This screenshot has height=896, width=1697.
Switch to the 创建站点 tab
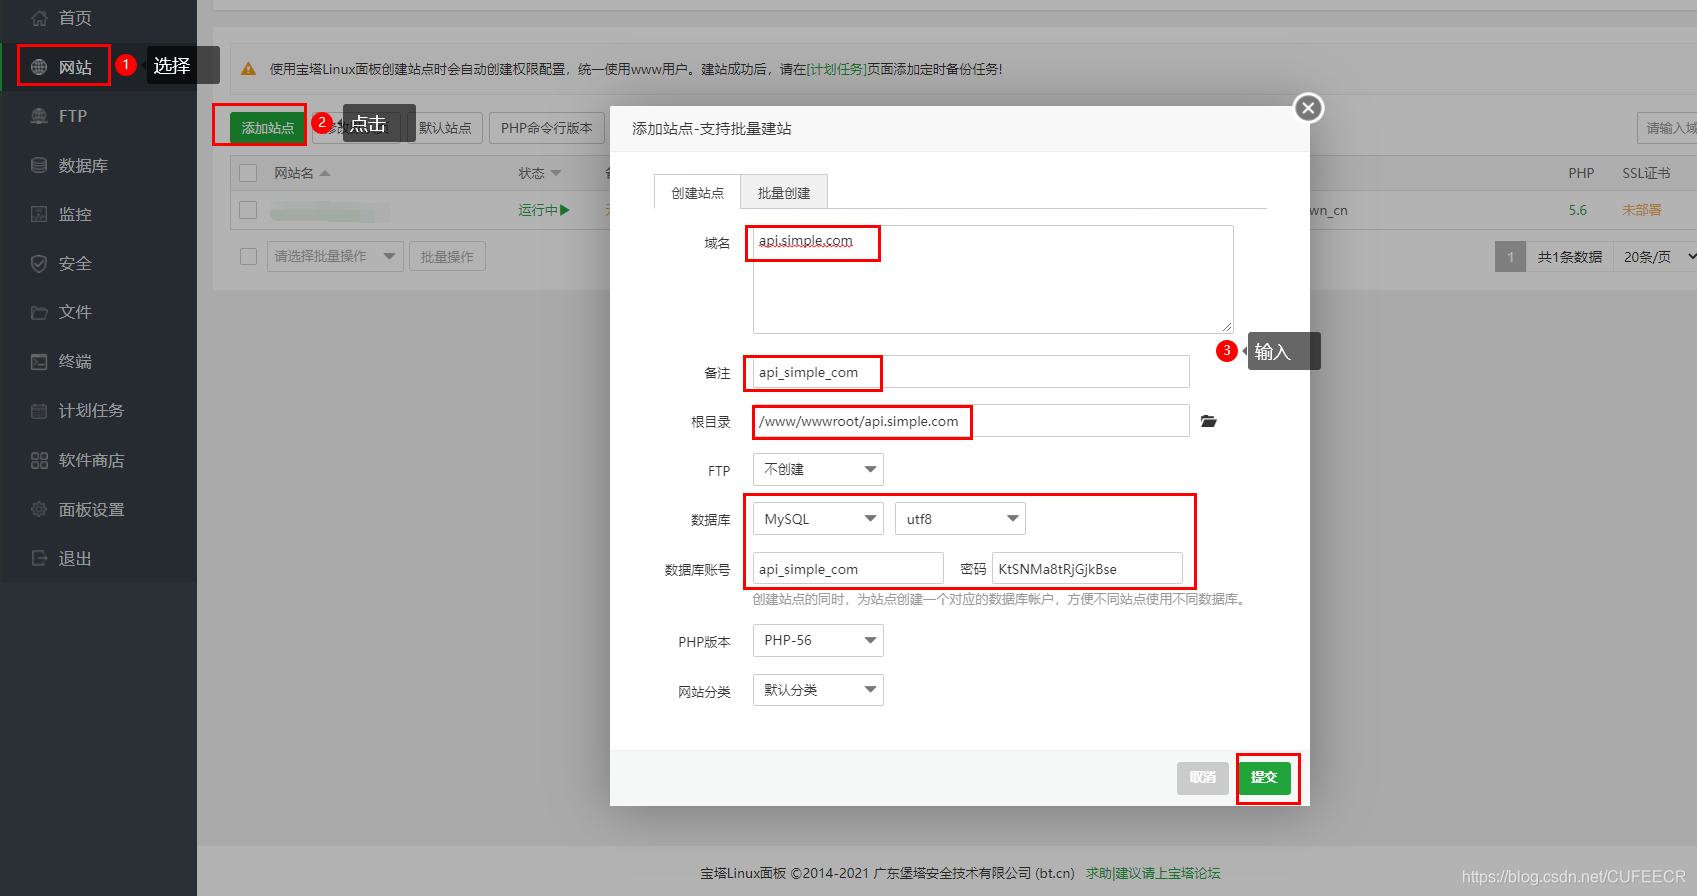(x=697, y=192)
